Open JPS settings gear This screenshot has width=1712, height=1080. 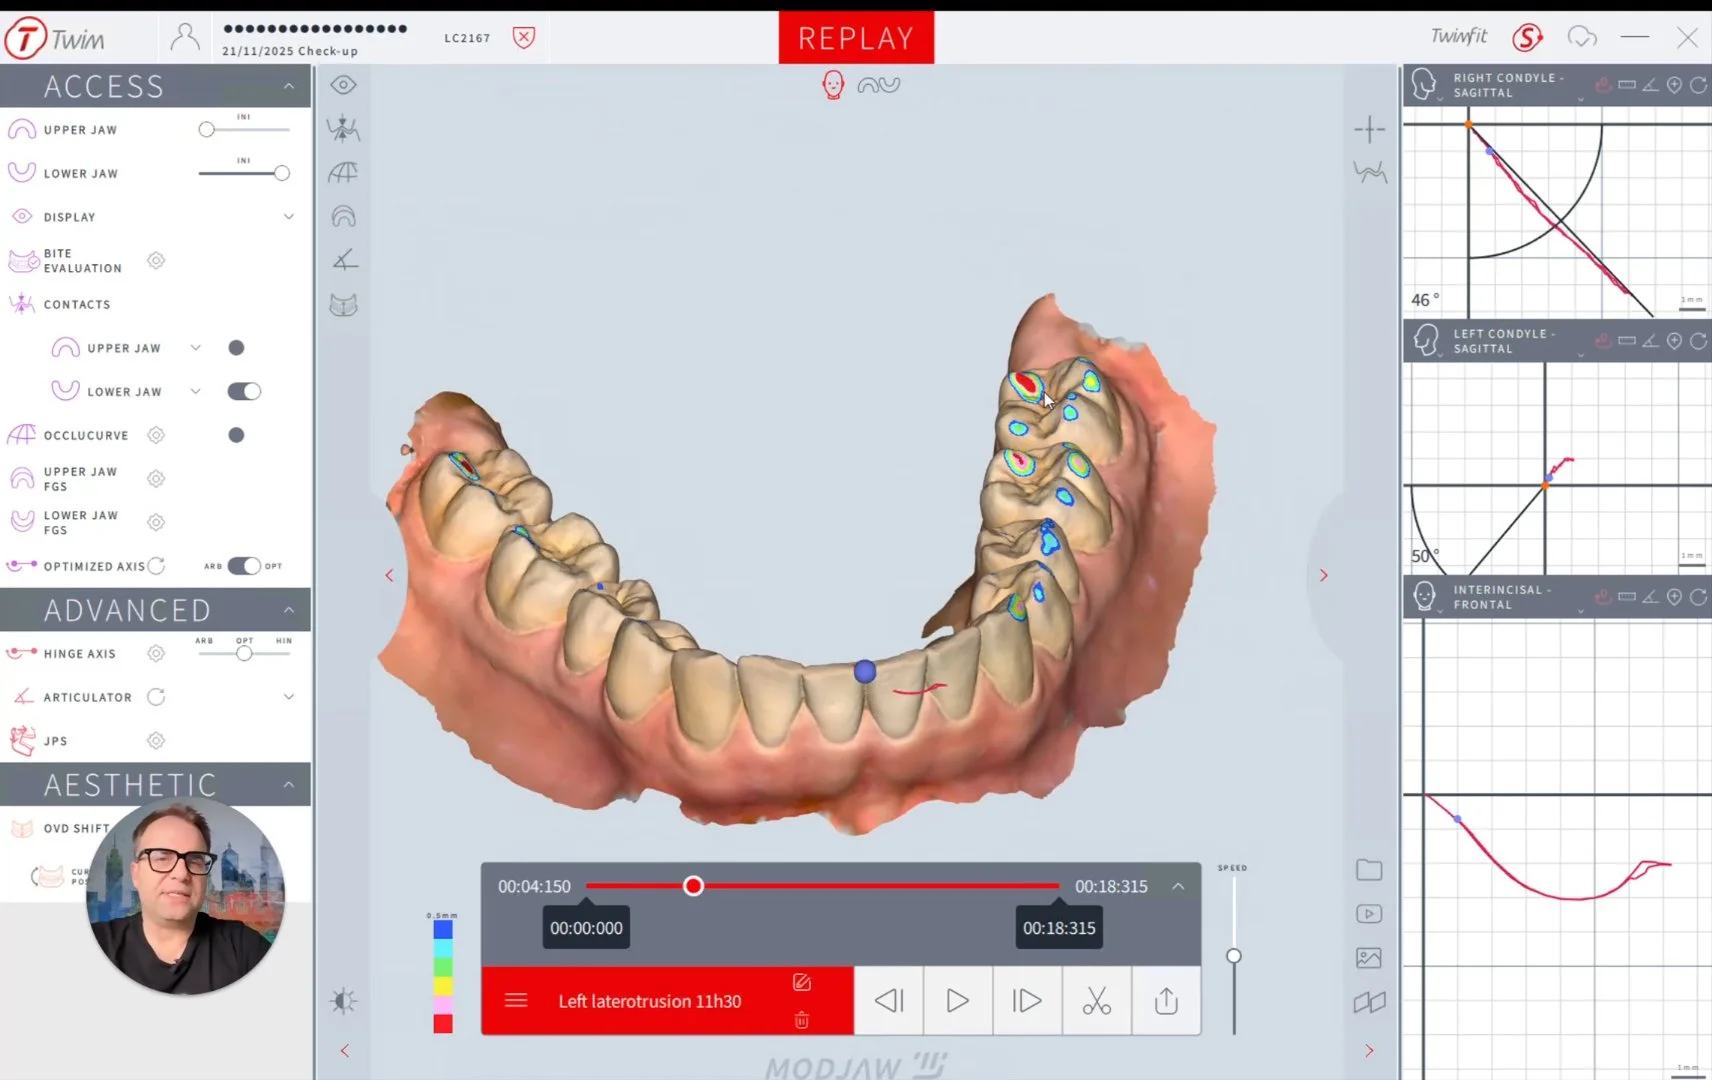pyautogui.click(x=156, y=741)
